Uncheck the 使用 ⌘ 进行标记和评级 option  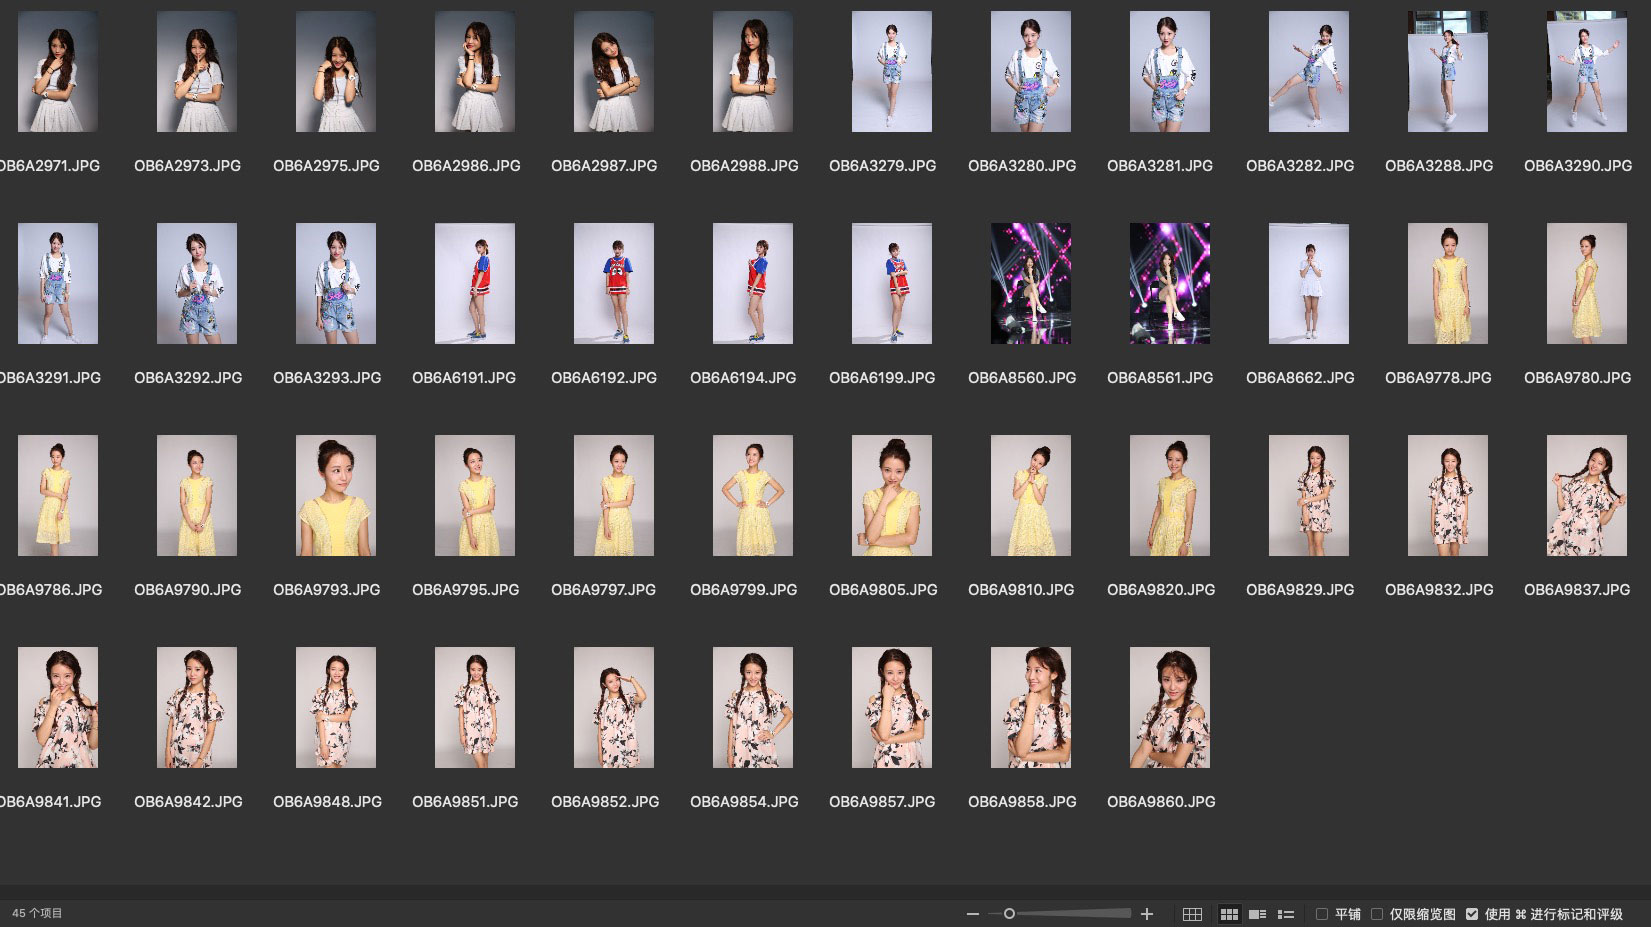[1472, 914]
